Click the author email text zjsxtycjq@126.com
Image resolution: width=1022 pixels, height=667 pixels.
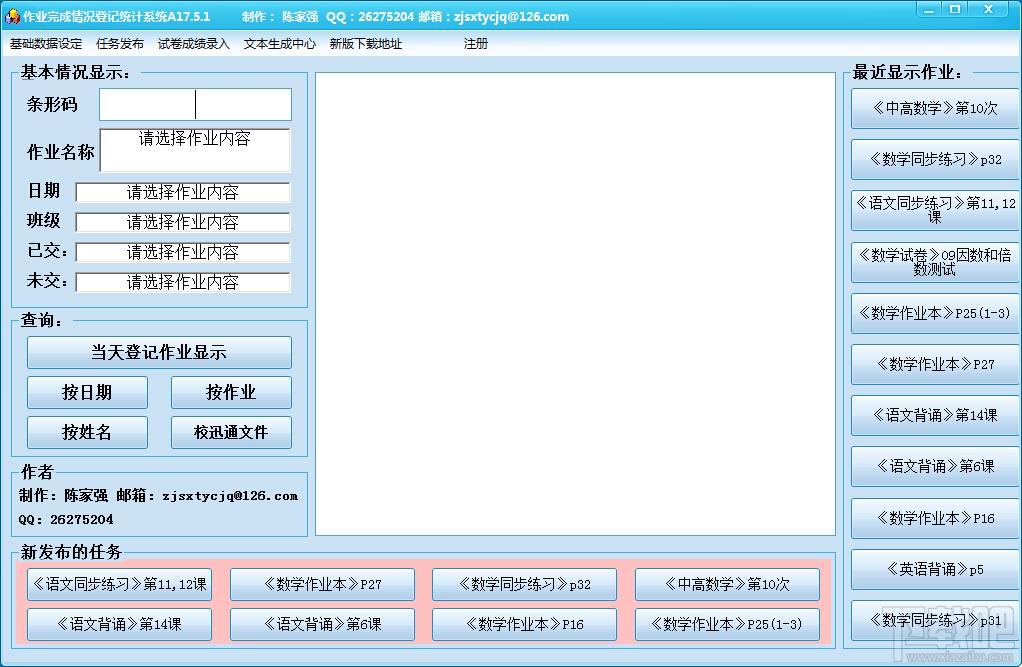pos(230,496)
